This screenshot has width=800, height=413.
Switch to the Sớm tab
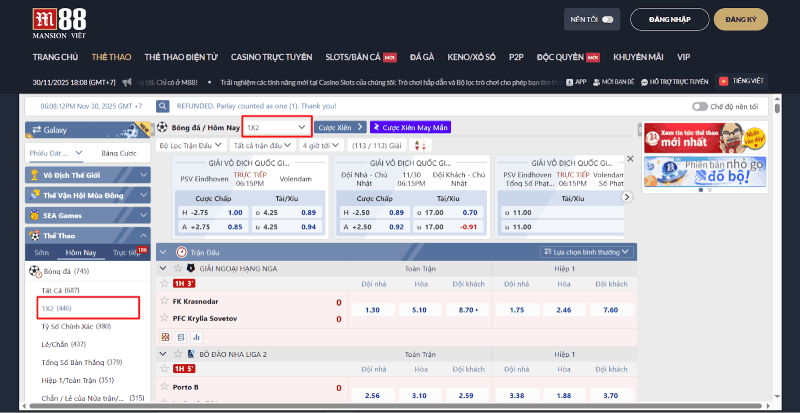coord(41,253)
